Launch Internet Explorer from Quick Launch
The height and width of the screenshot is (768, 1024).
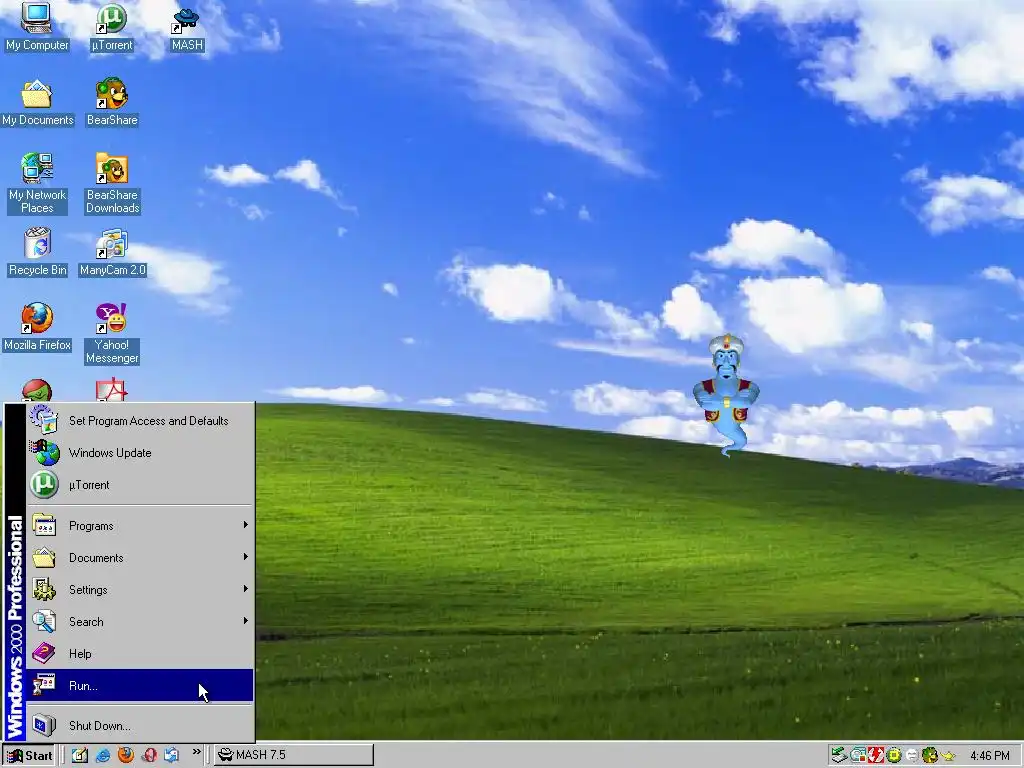pyautogui.click(x=103, y=756)
